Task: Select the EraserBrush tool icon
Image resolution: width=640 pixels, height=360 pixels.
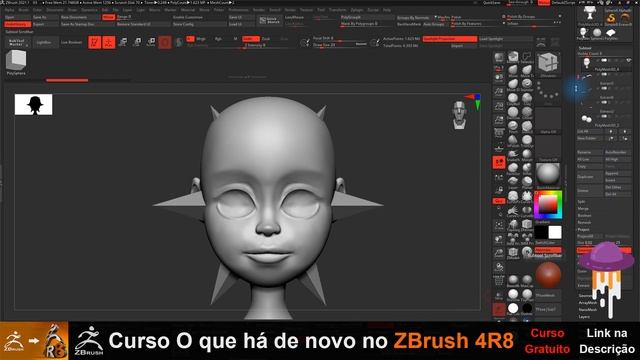Action: pyautogui.click(x=625, y=18)
